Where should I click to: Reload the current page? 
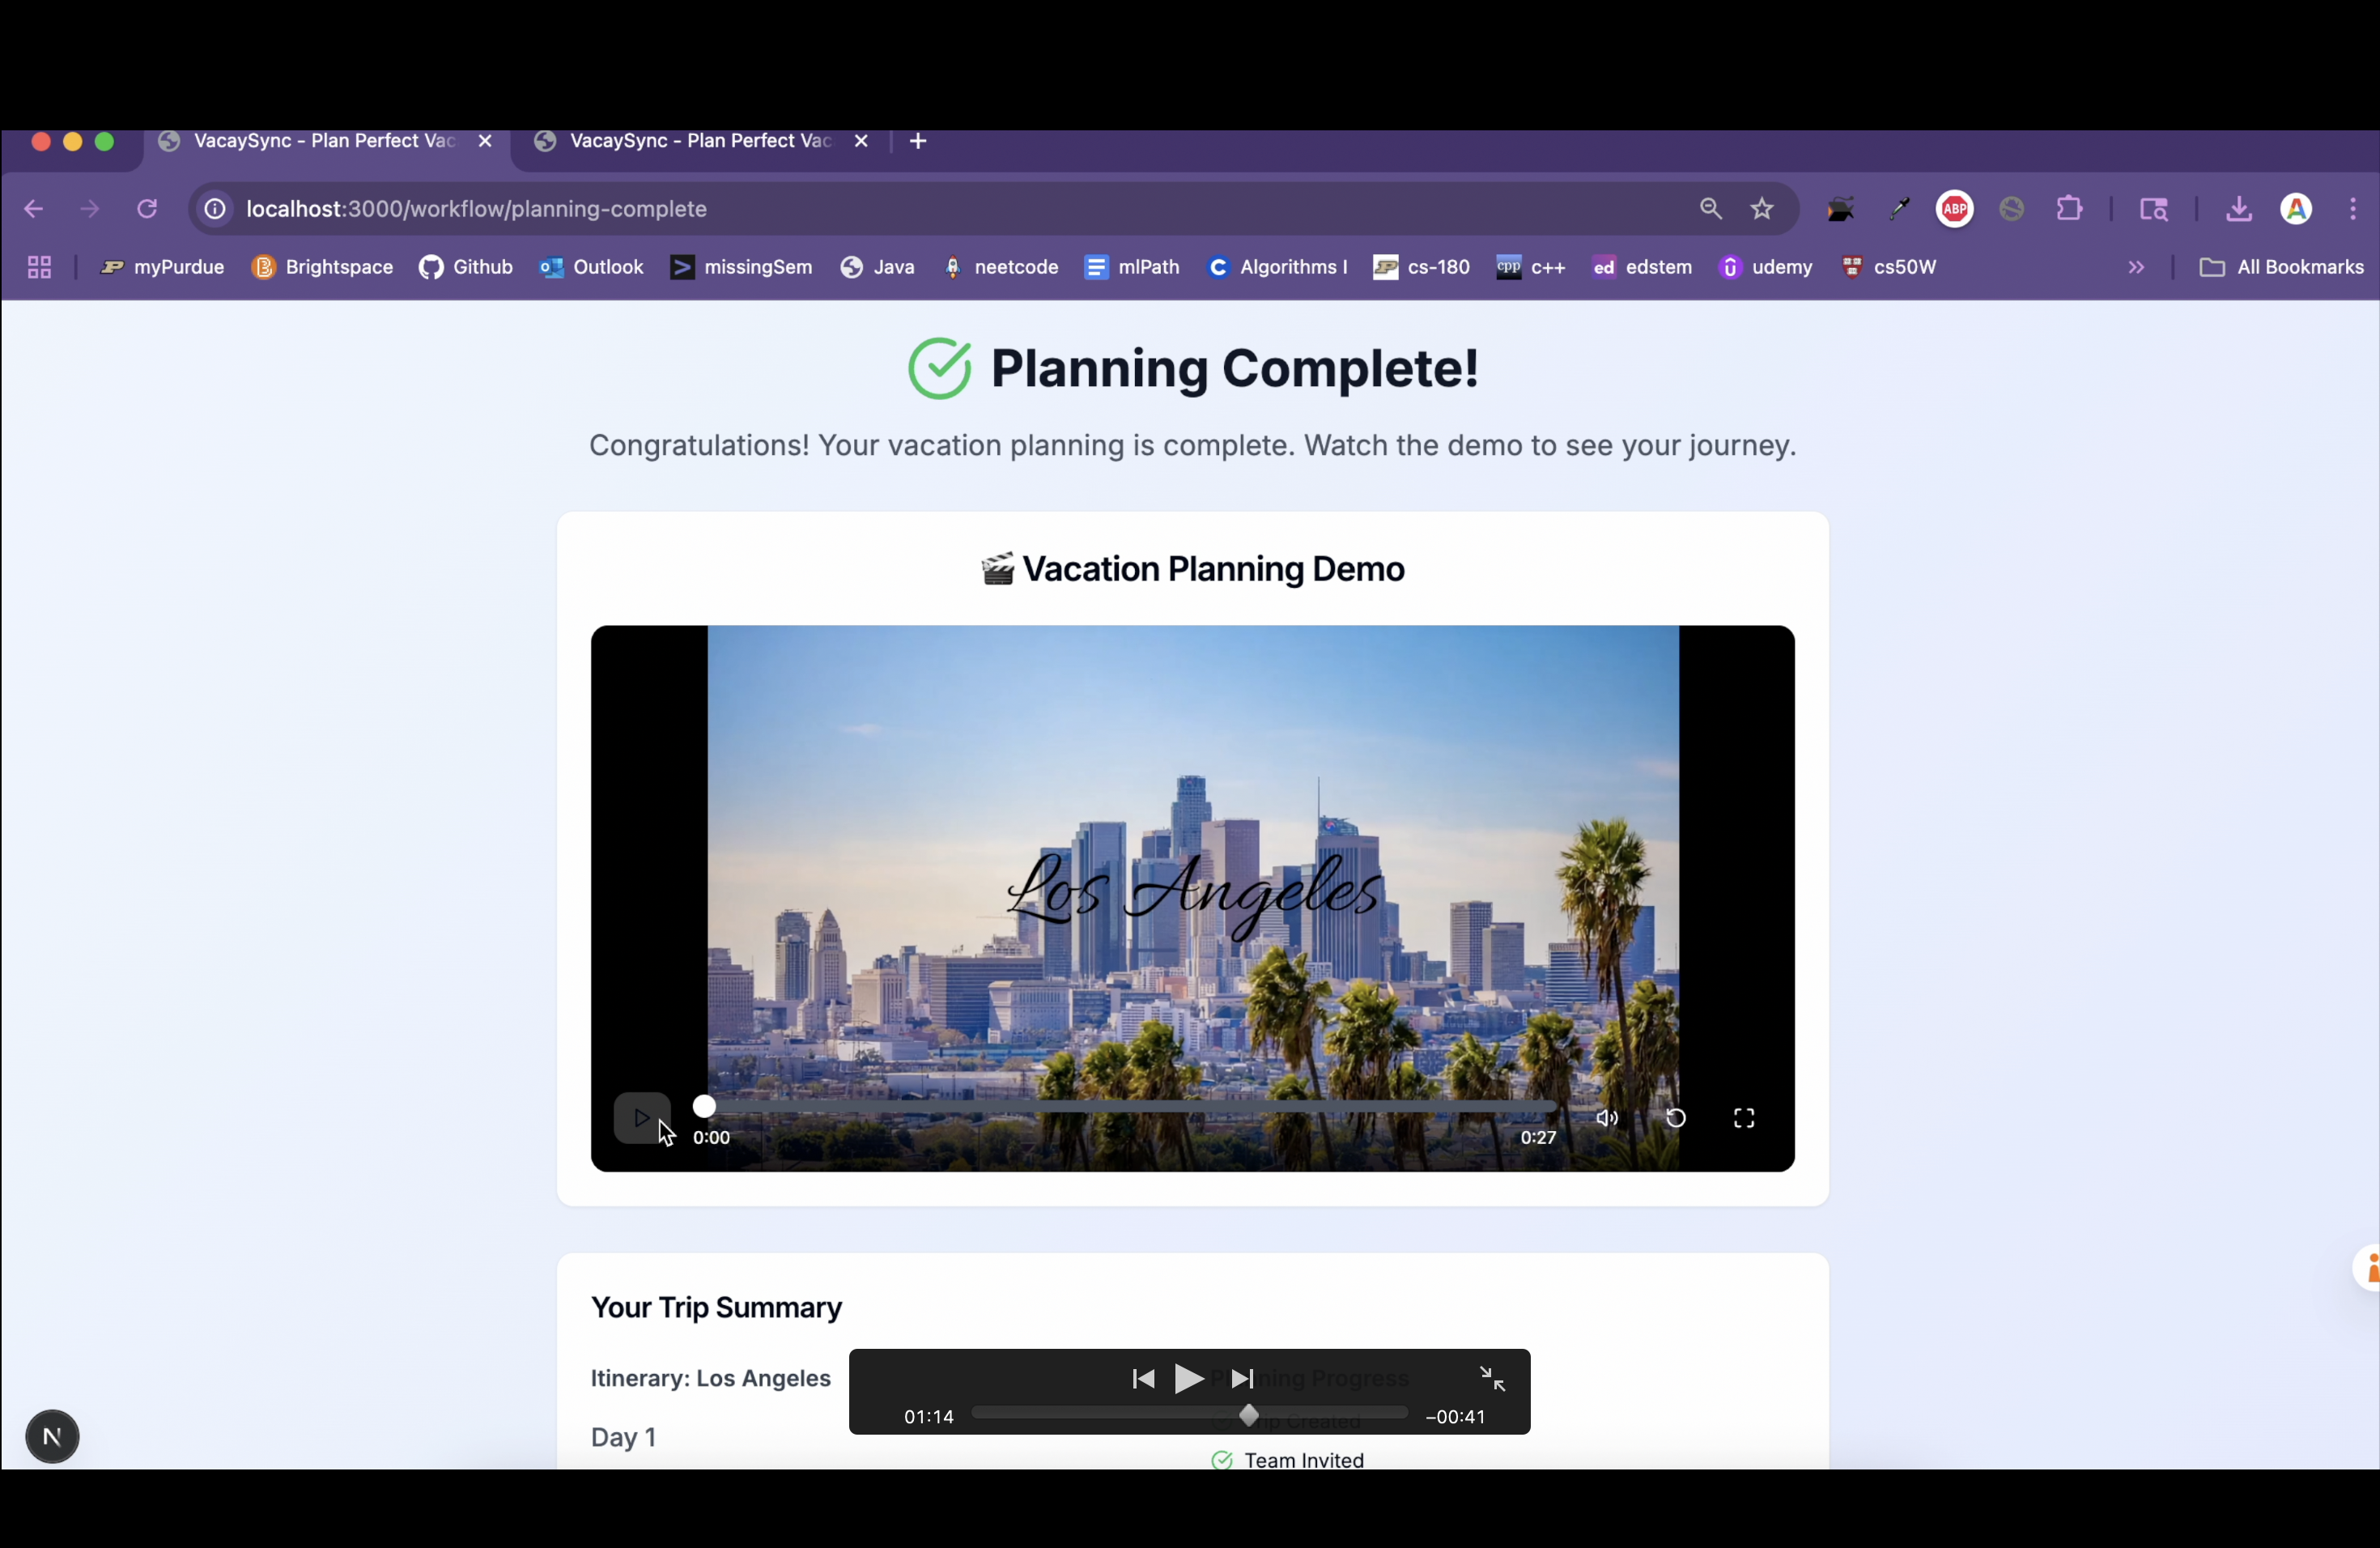(x=148, y=209)
